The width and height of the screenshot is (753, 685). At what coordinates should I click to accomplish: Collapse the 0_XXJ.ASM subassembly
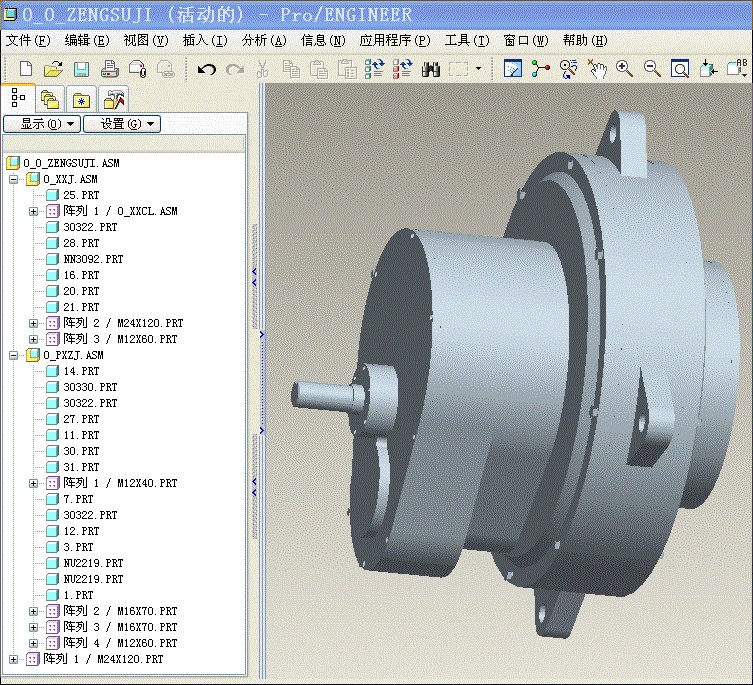tap(13, 180)
